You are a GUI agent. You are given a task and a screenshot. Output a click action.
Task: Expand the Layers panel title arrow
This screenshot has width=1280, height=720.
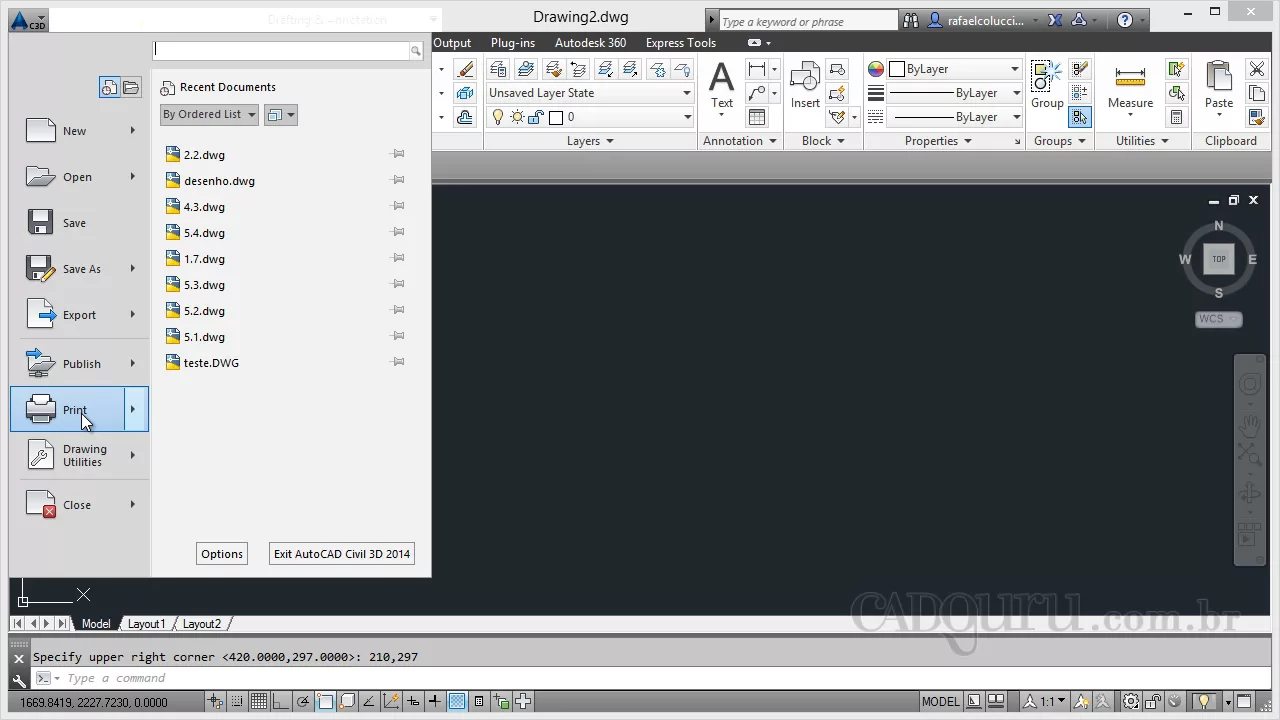[x=610, y=141]
